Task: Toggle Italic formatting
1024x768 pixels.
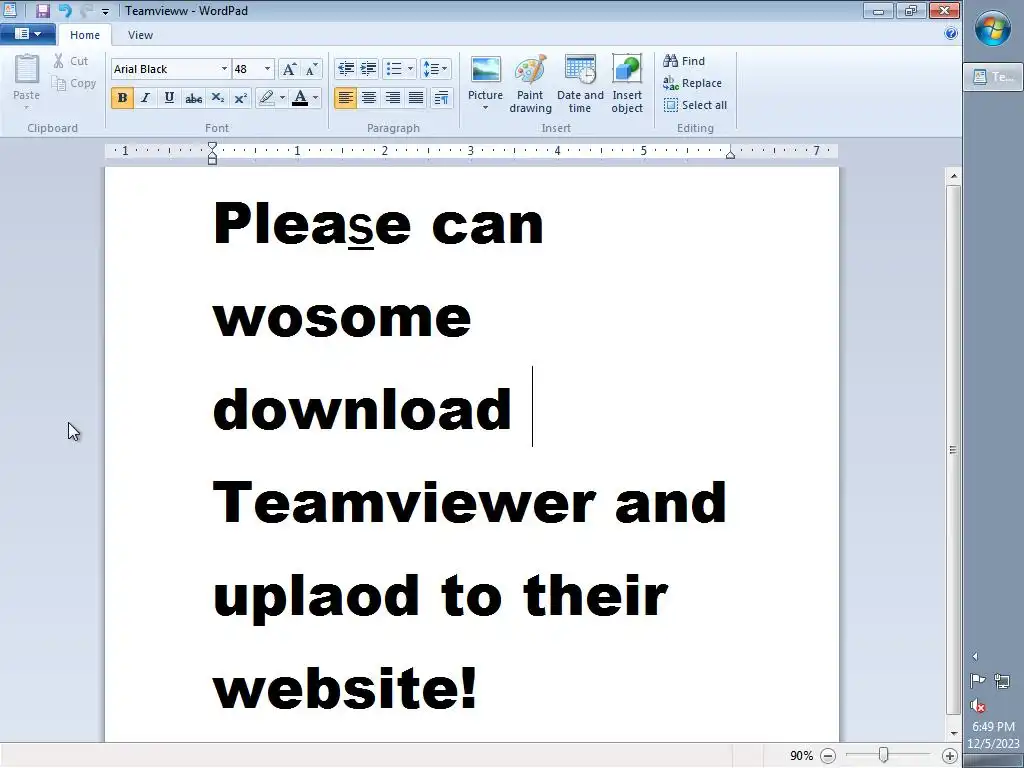Action: (x=145, y=98)
